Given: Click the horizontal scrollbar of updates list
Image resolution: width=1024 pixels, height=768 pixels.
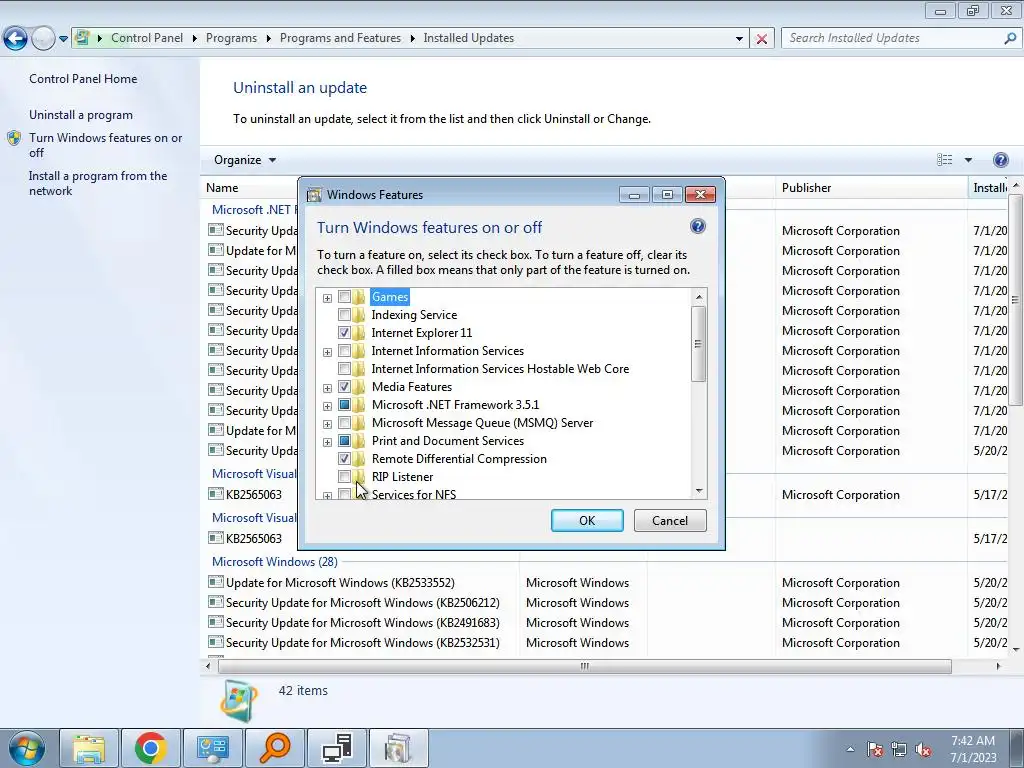Looking at the screenshot, I should click(584, 666).
